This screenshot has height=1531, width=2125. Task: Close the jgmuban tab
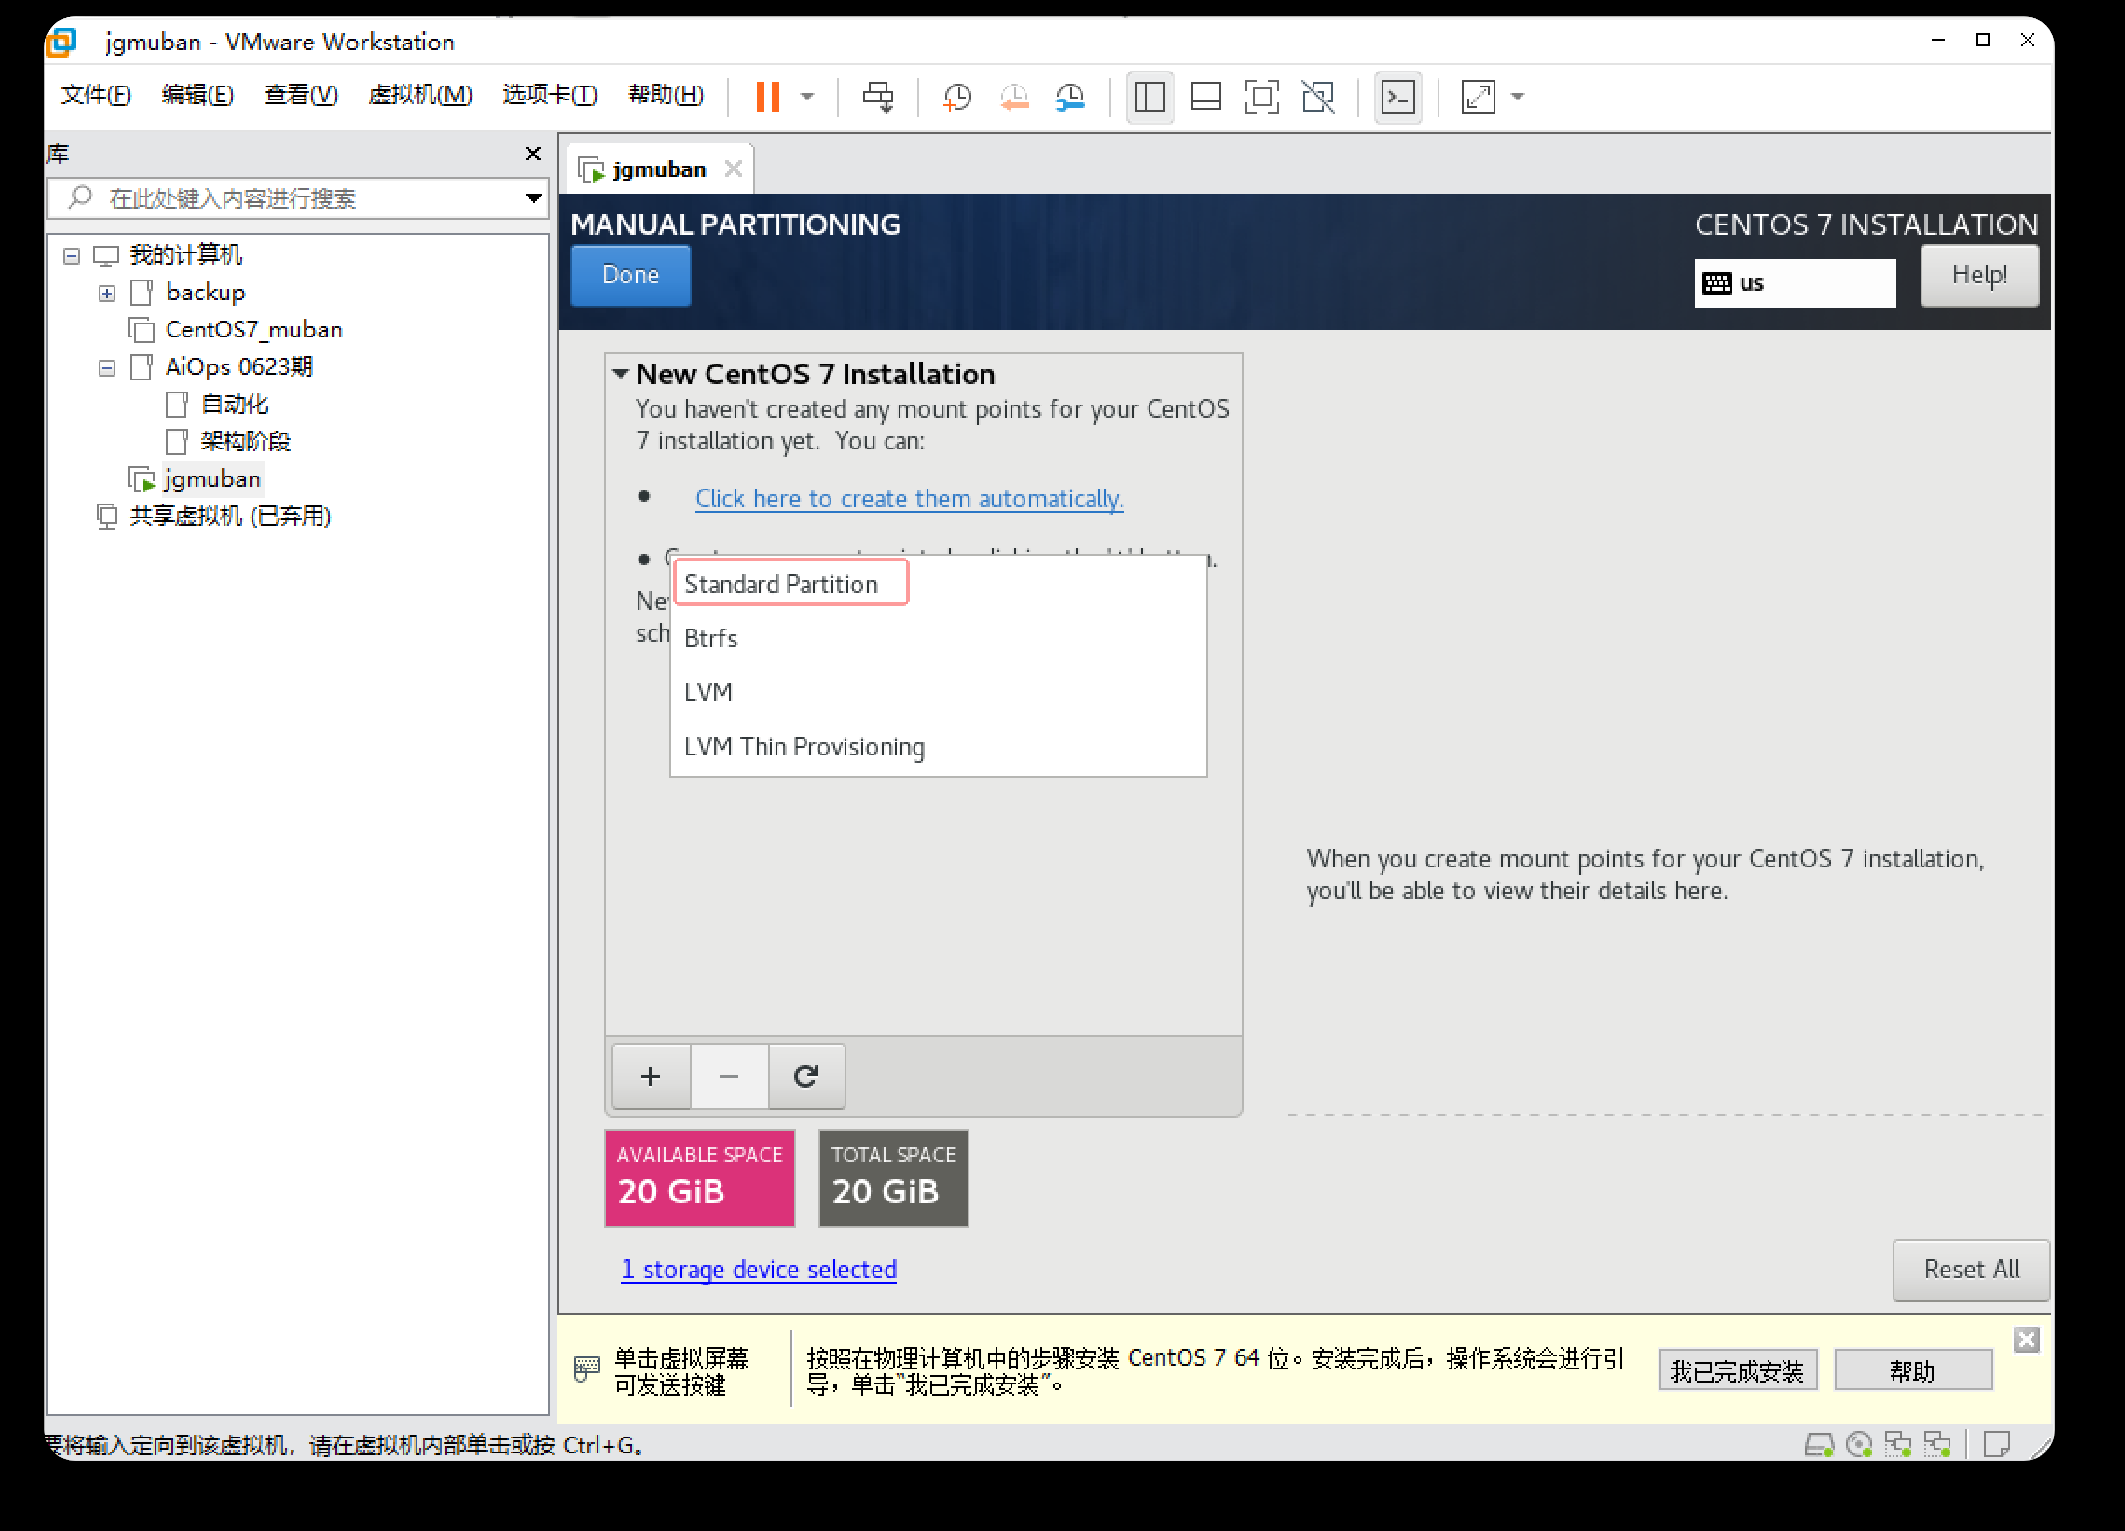(x=734, y=169)
